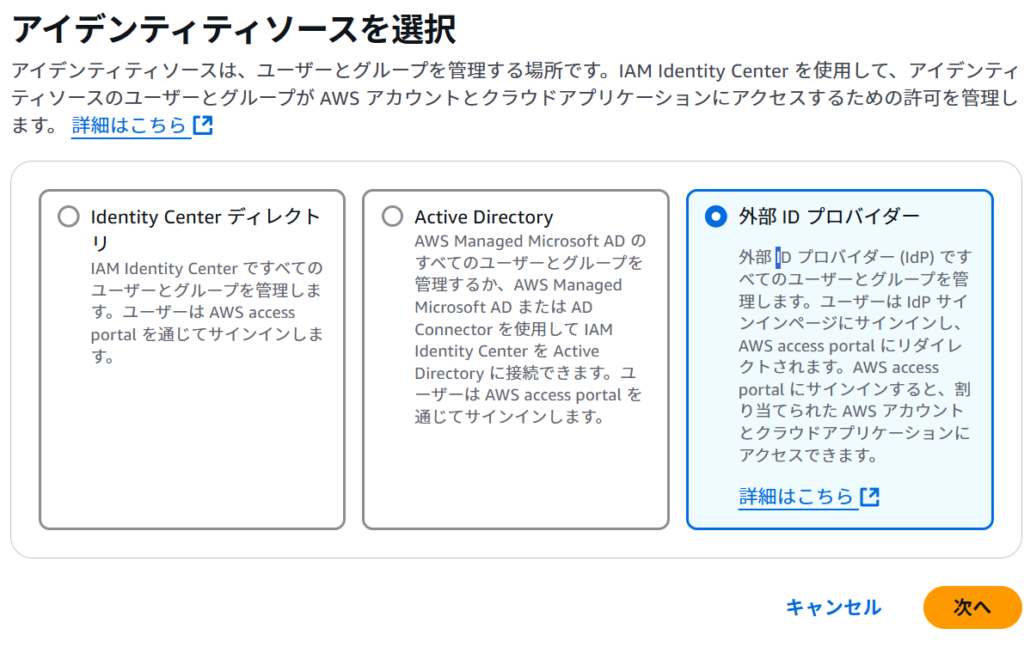Click the Active Directory card description text
Viewport: 1024px width, 653px height.
pos(530,328)
